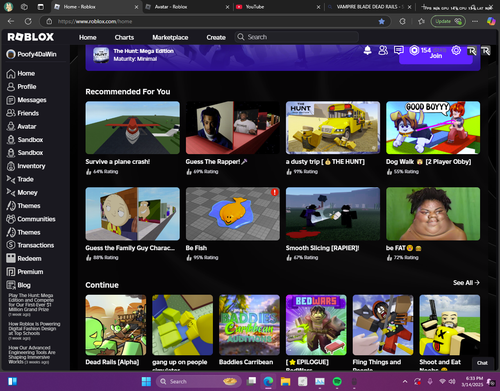This screenshot has height=391, width=500.
Task: Open Redeem in the sidebar
Action: (x=24, y=258)
